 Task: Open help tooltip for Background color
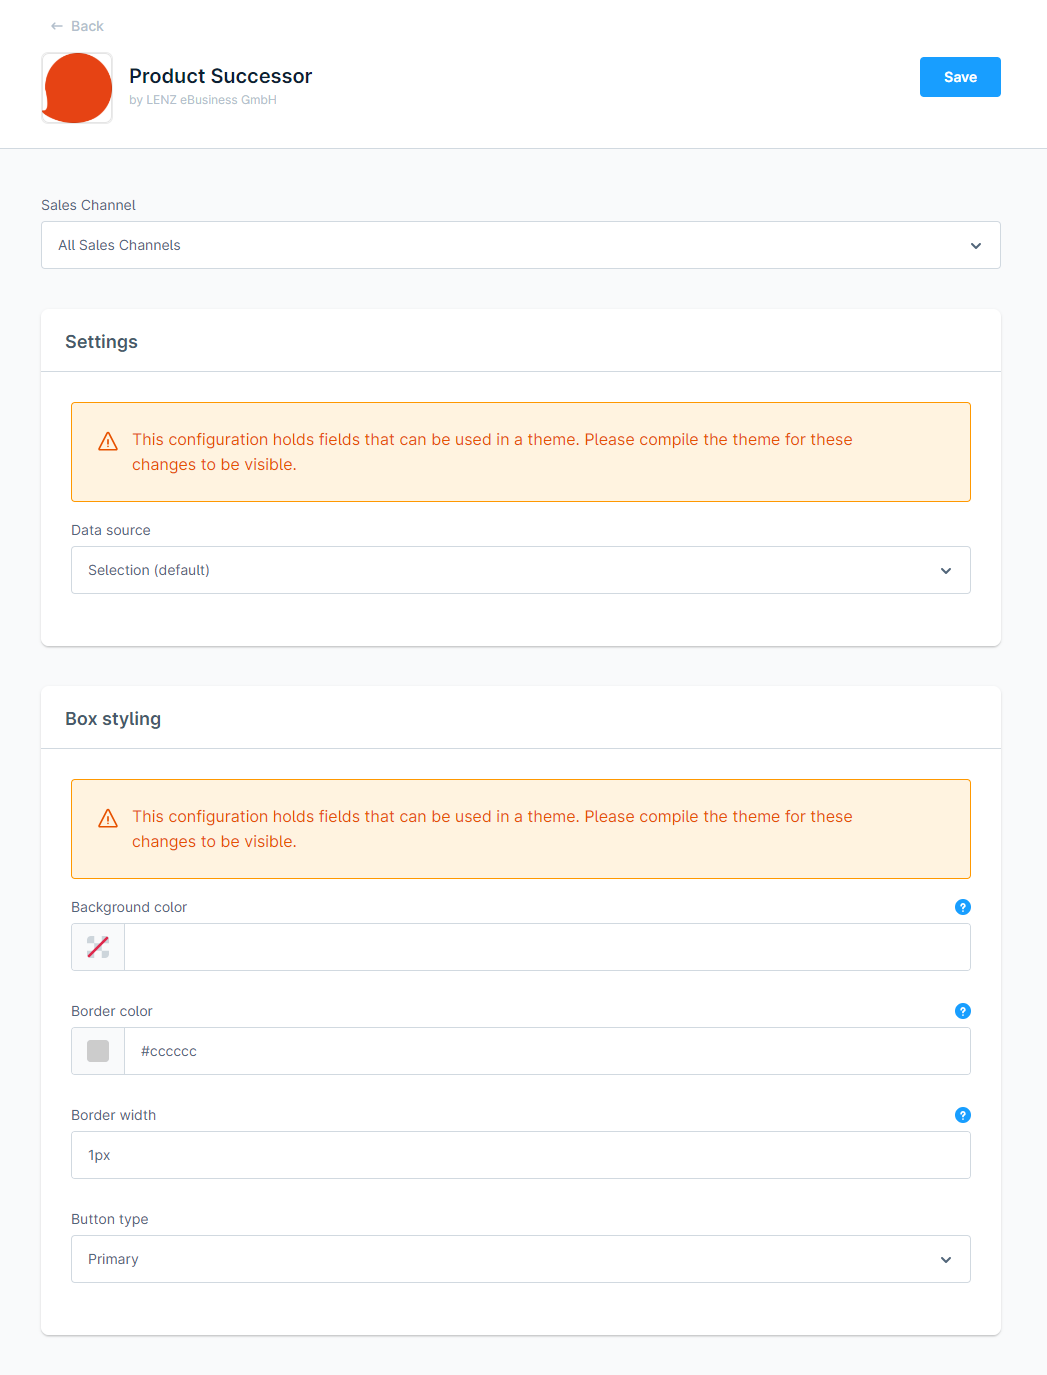(963, 907)
